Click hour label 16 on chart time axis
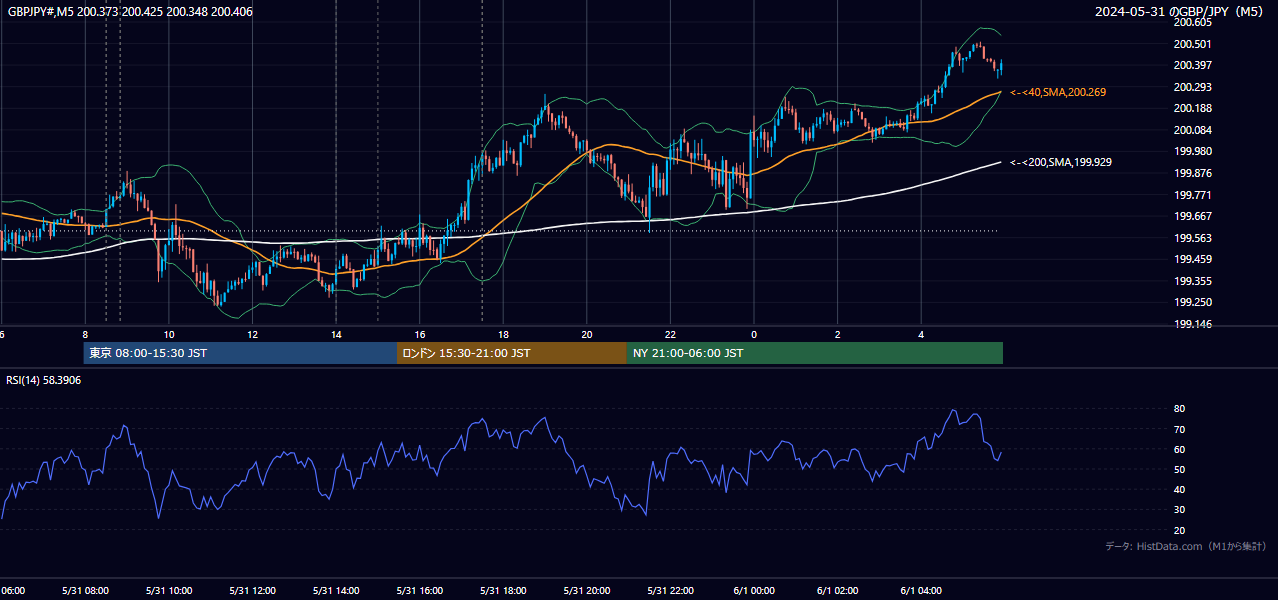Image resolution: width=1278 pixels, height=600 pixels. pos(420,334)
